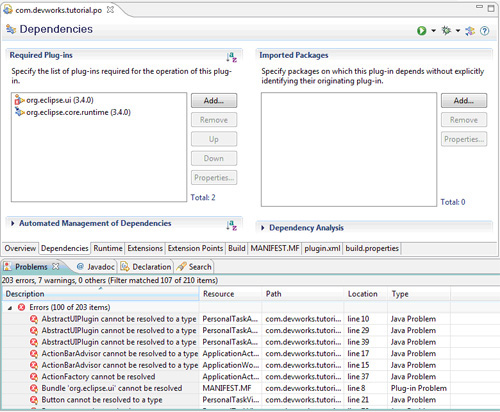
Task: Open the Javadoc view tab
Action: coord(96,267)
